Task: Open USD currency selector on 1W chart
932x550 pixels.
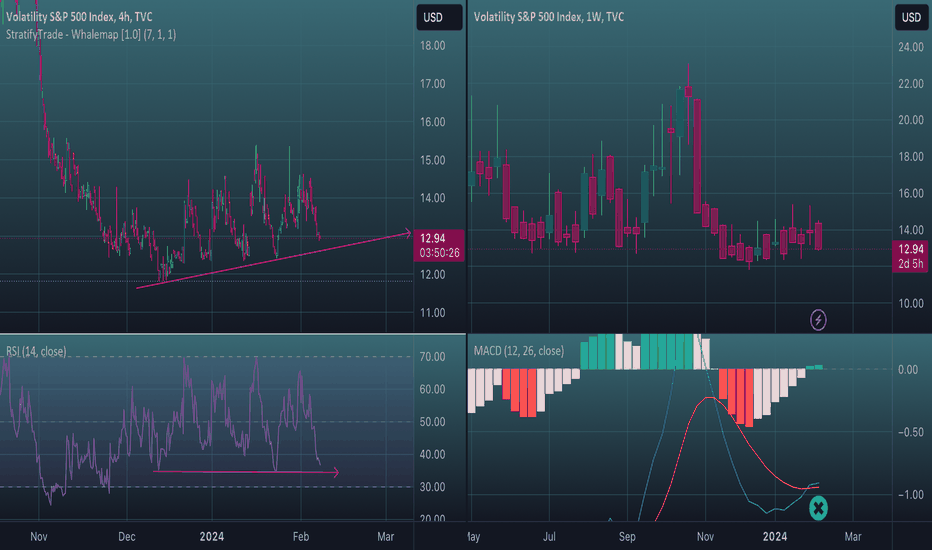Action: (911, 17)
